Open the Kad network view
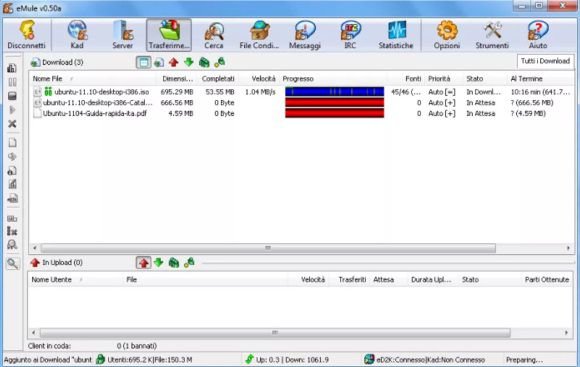Screen dimensions: 580x367 (77, 35)
